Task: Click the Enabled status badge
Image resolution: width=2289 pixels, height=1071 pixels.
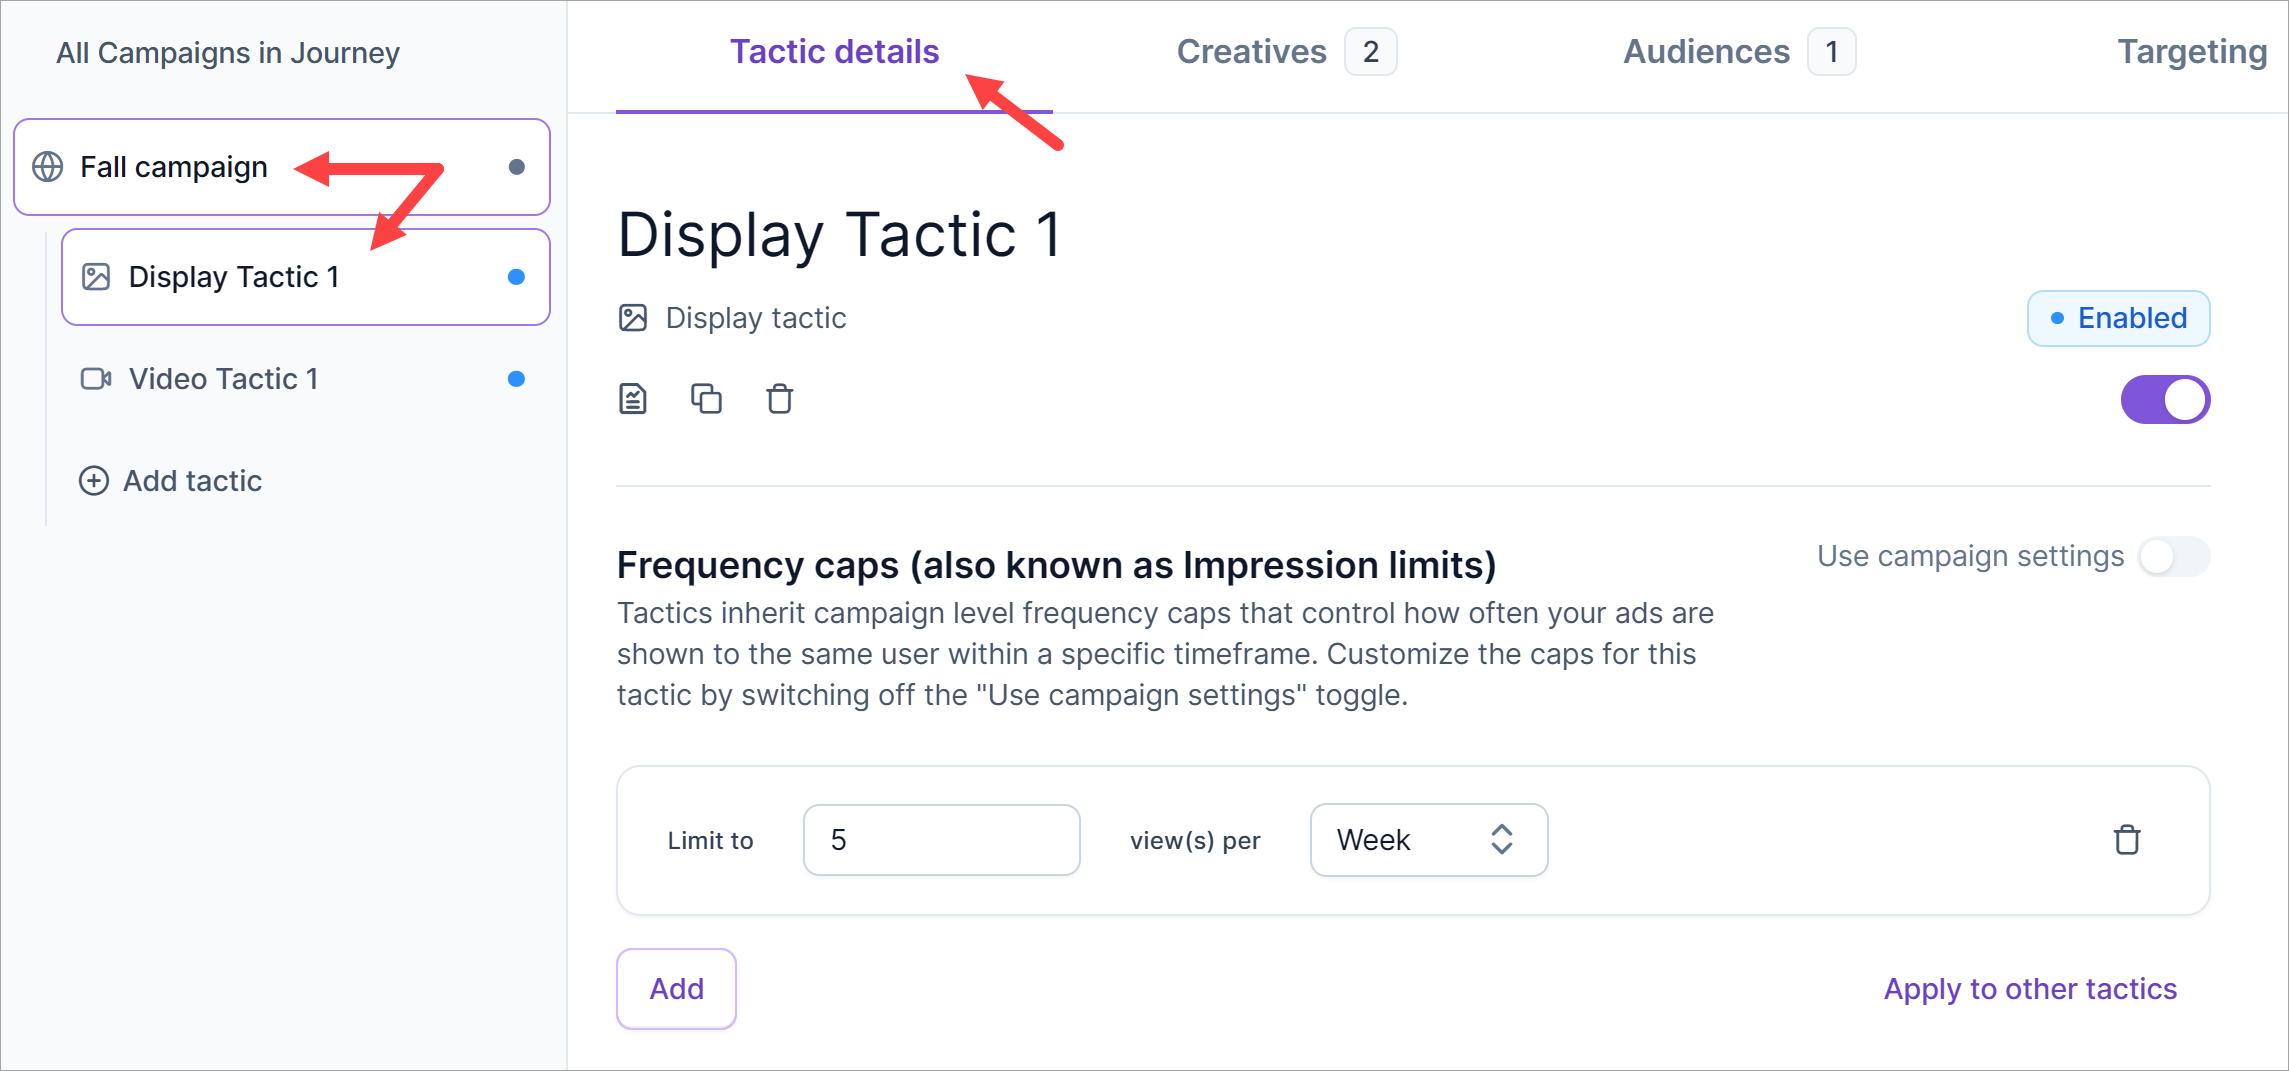Action: tap(2118, 318)
